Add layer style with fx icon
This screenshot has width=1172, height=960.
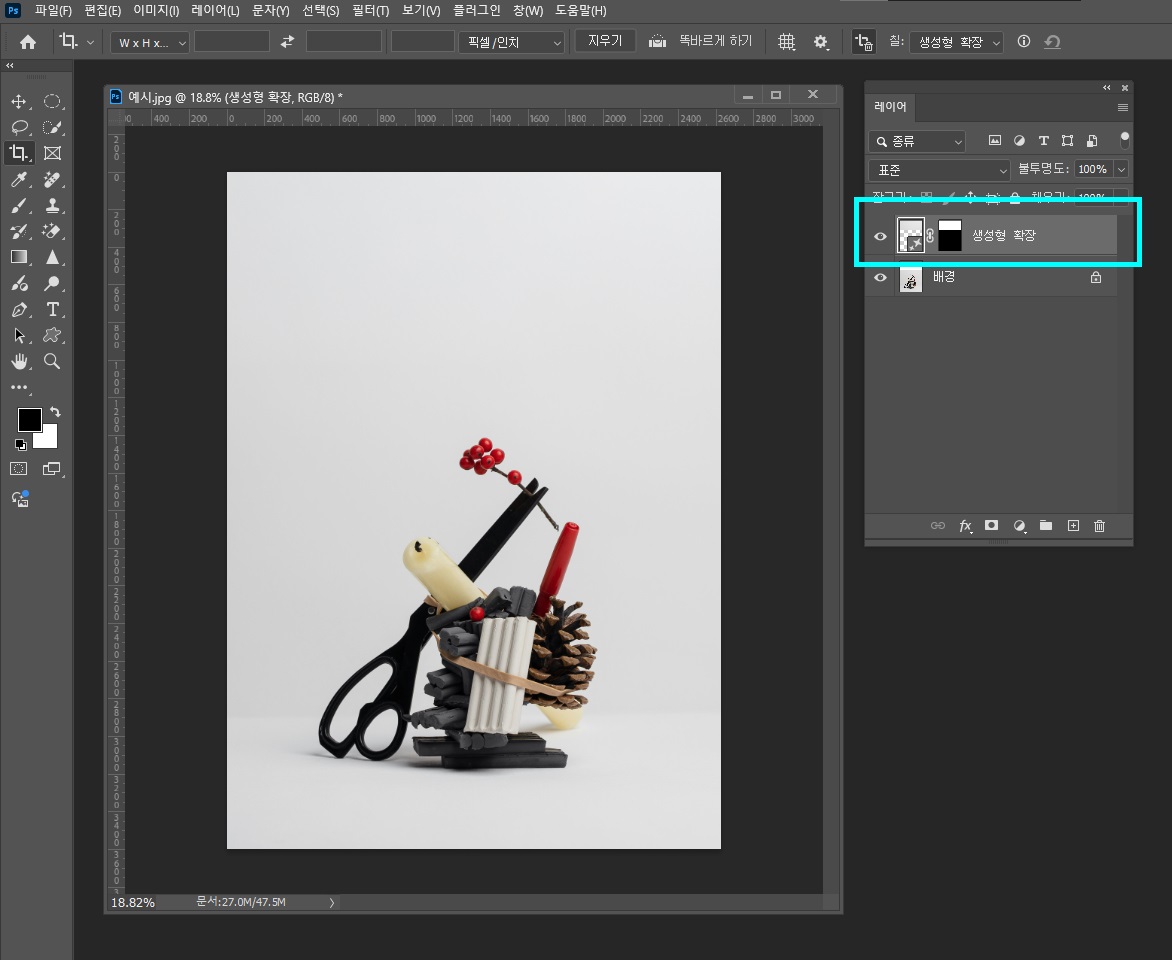[x=965, y=526]
